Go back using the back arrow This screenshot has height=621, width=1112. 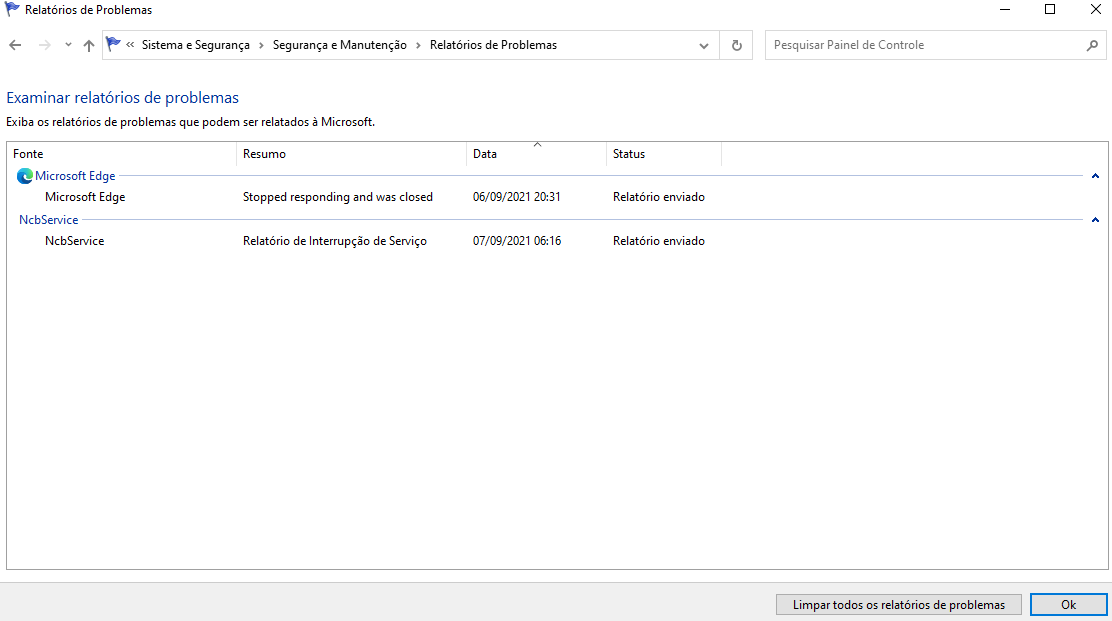[15, 45]
